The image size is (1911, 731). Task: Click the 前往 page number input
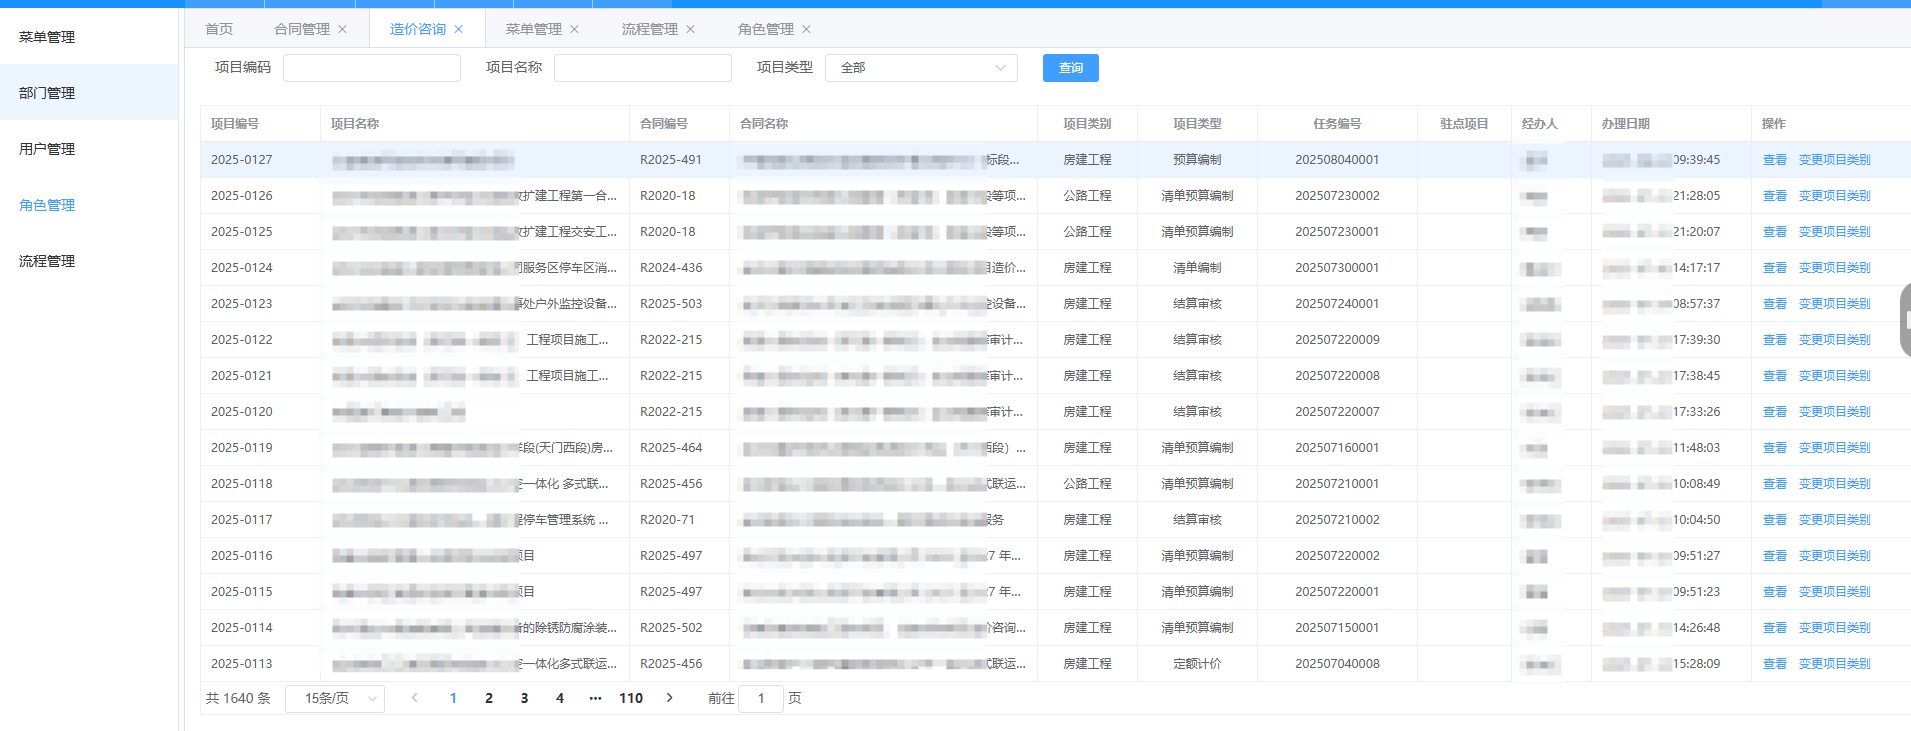tap(761, 698)
